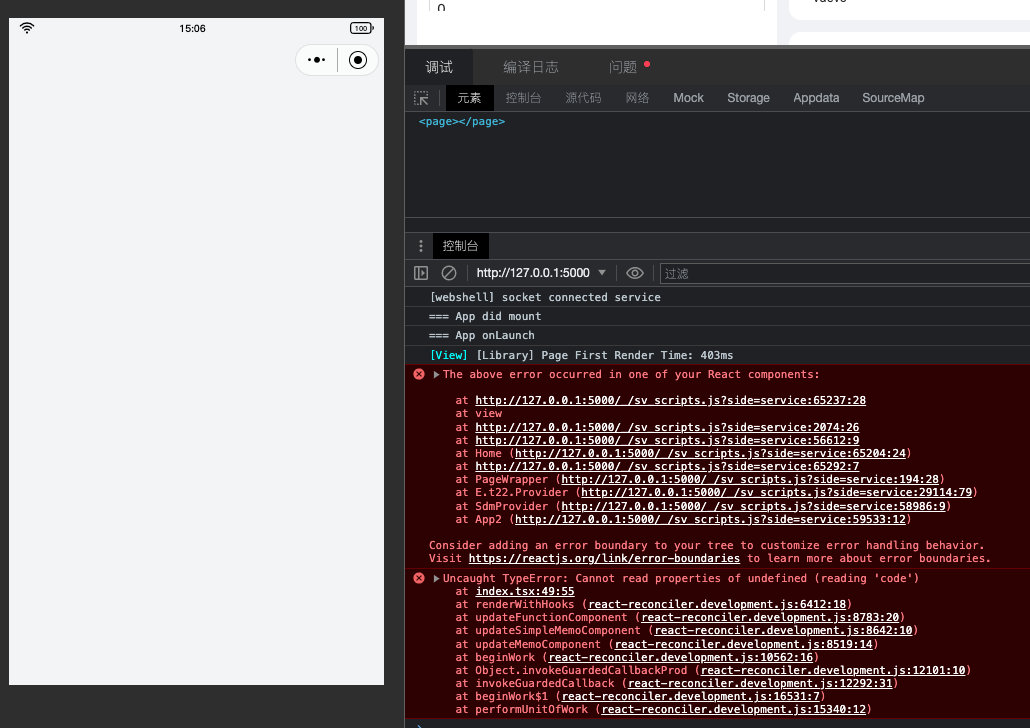Open the console drawer kebab menu
Viewport: 1030px width, 728px height.
(420, 246)
